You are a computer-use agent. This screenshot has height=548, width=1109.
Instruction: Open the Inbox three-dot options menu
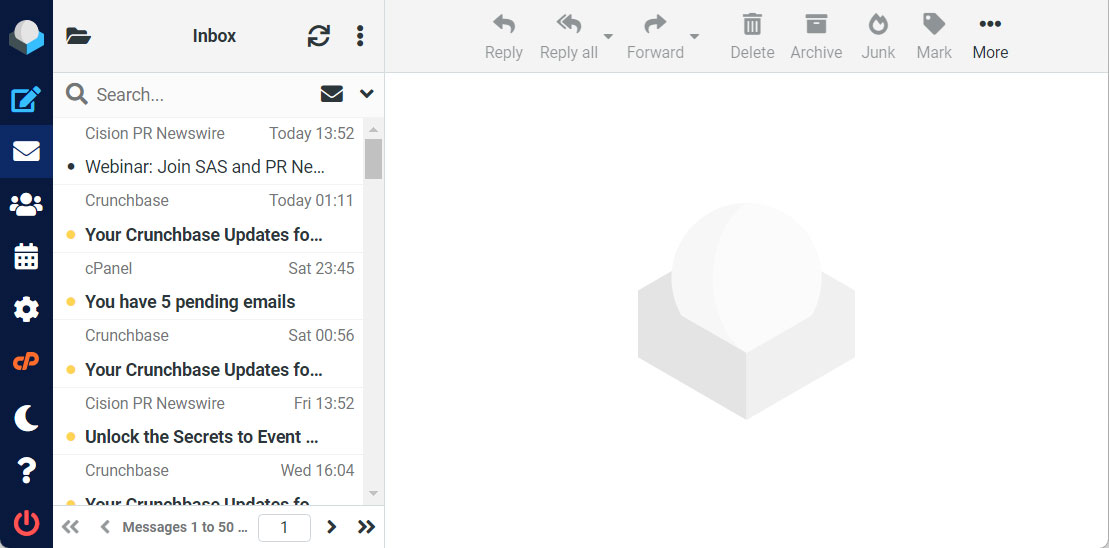[x=360, y=36]
